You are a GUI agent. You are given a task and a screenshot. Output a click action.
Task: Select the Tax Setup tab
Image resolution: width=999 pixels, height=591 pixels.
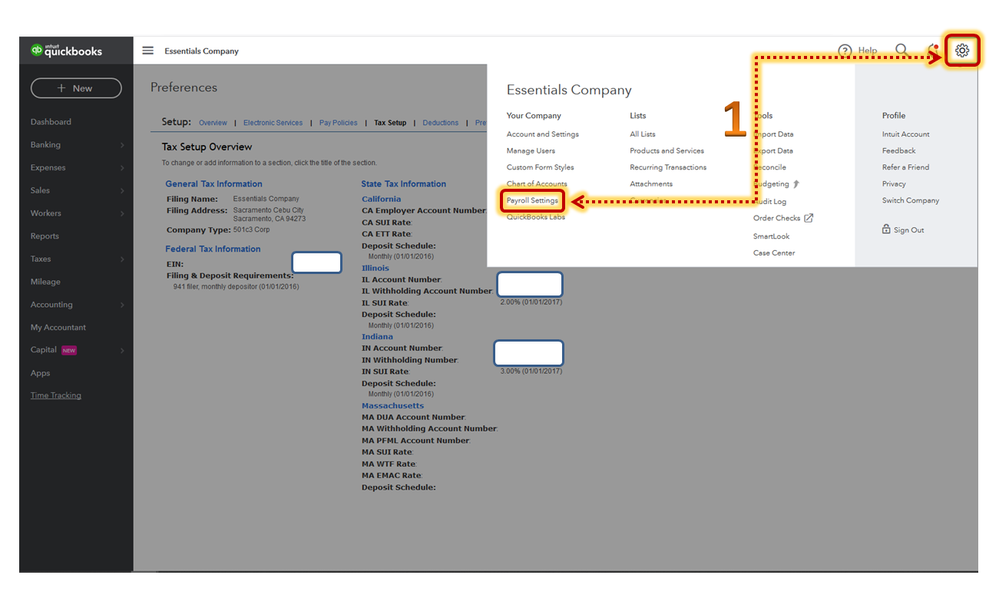[390, 123]
